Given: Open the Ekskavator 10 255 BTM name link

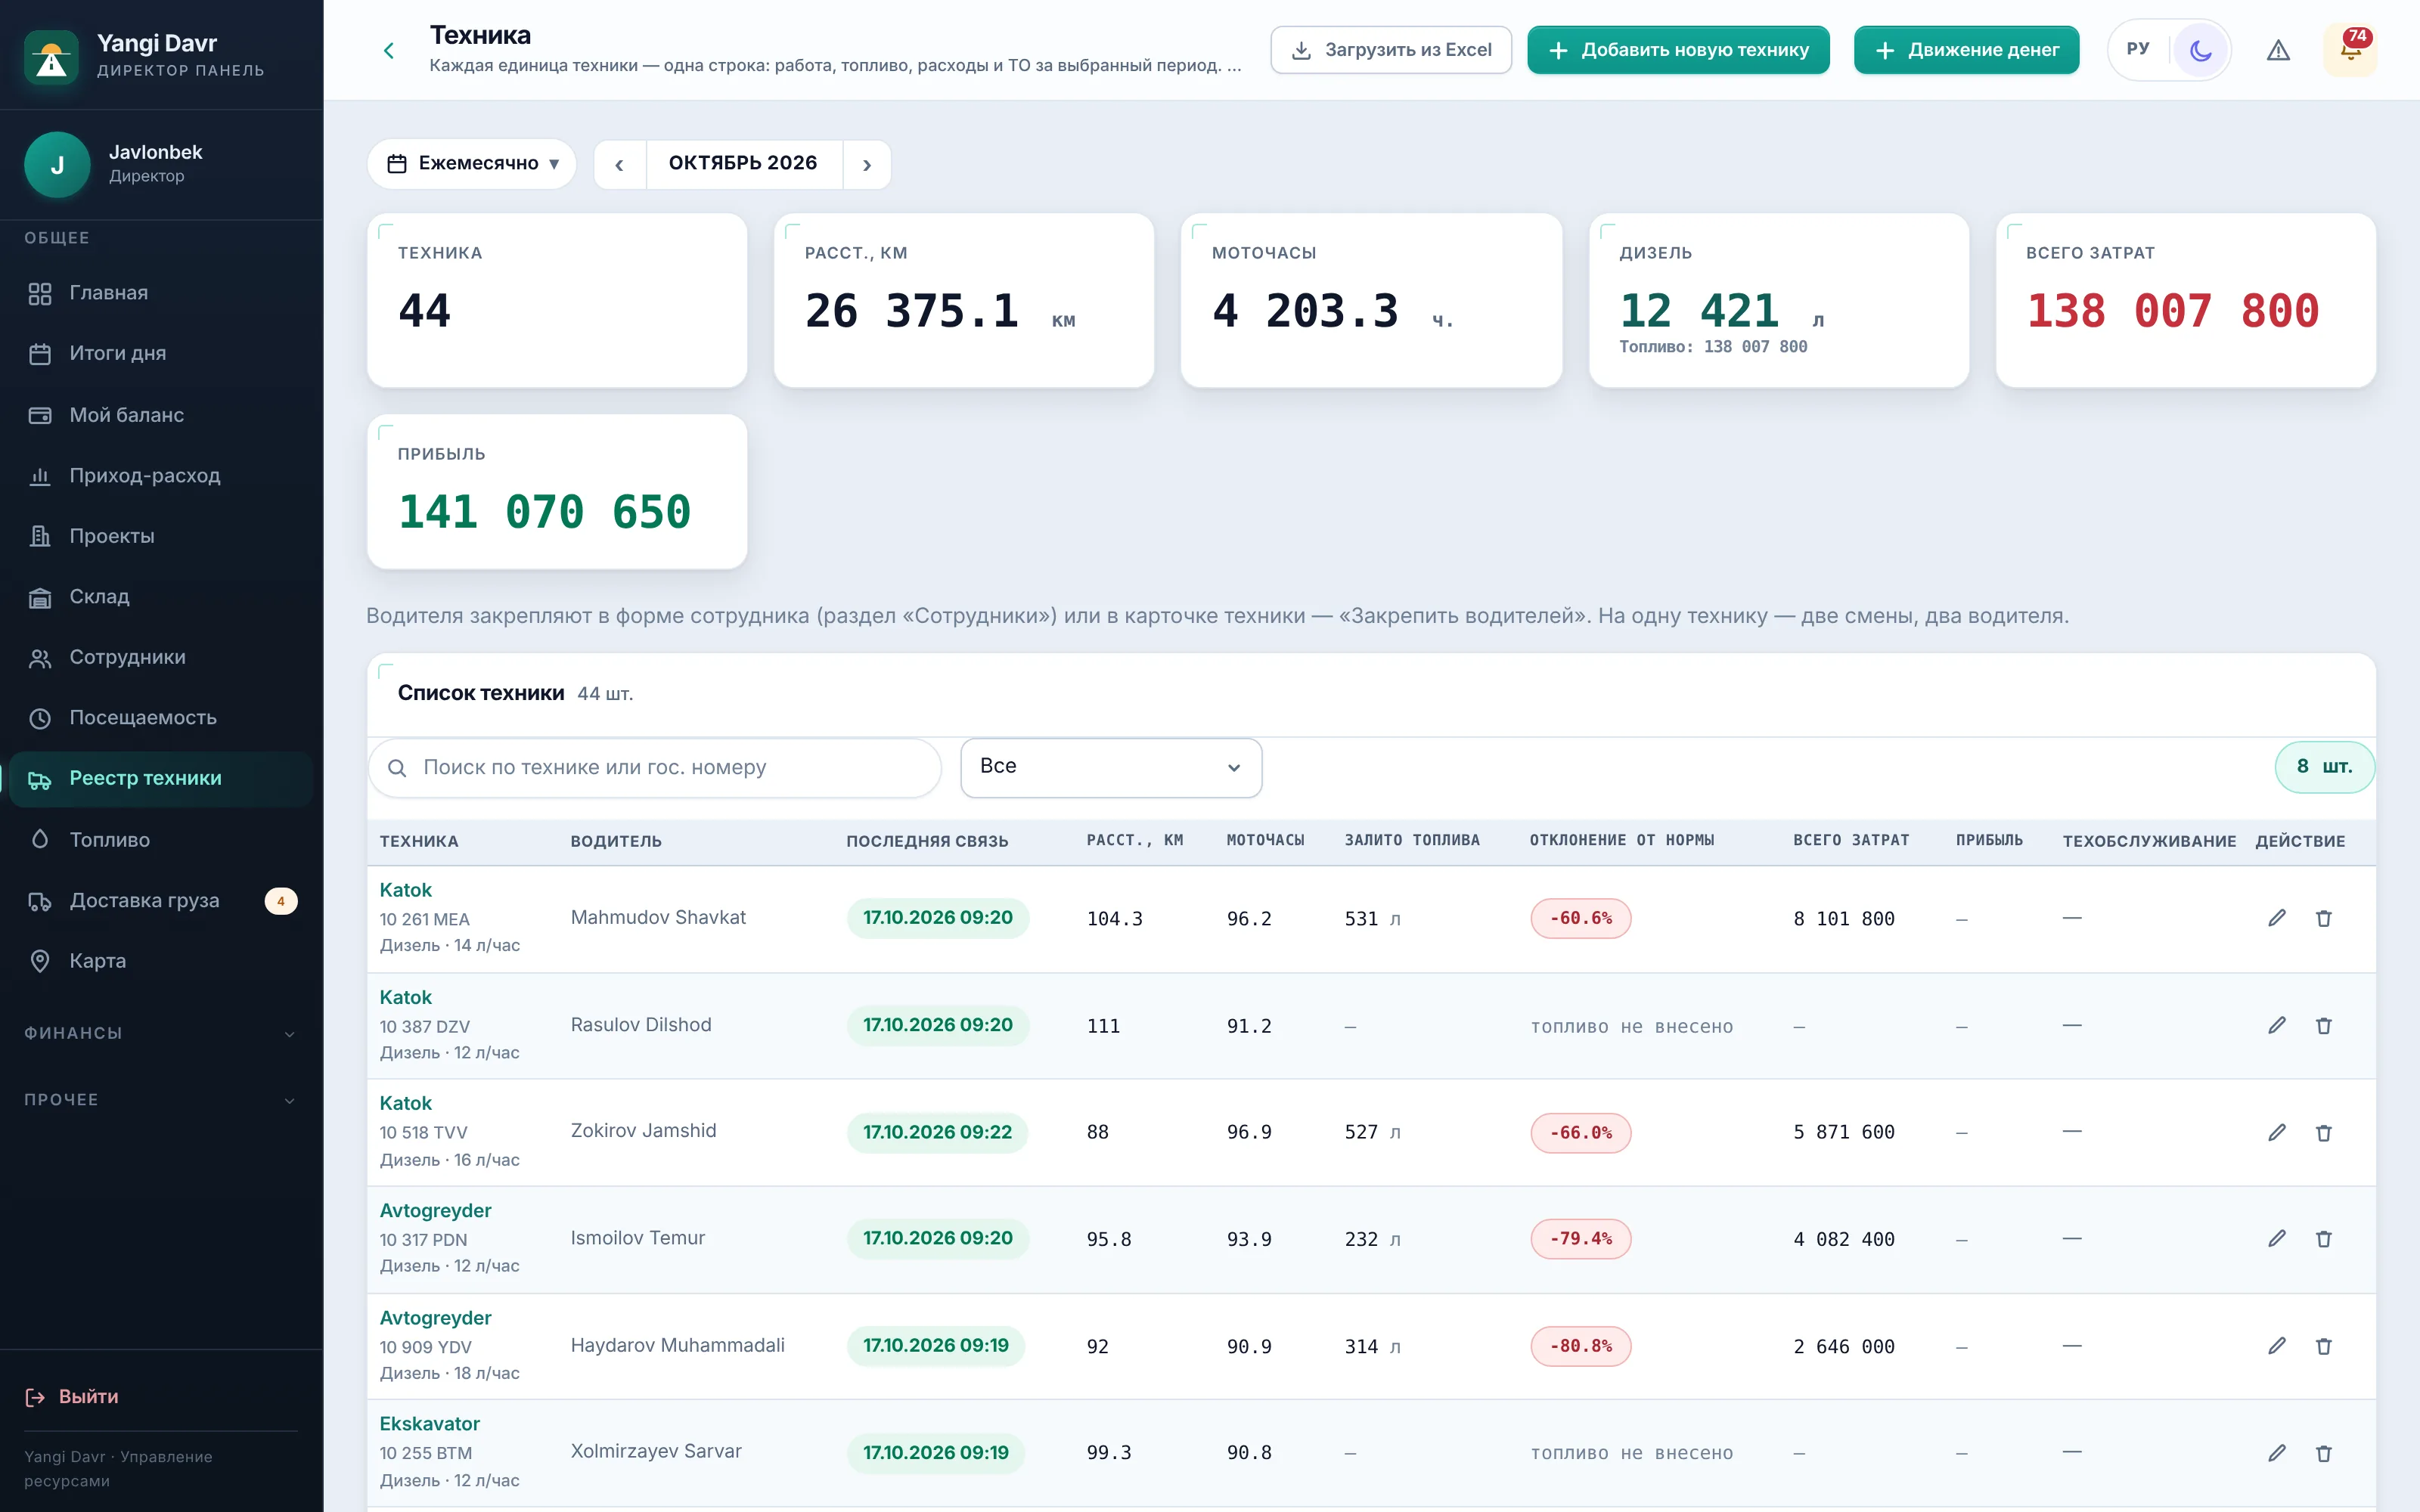Looking at the screenshot, I should (429, 1424).
